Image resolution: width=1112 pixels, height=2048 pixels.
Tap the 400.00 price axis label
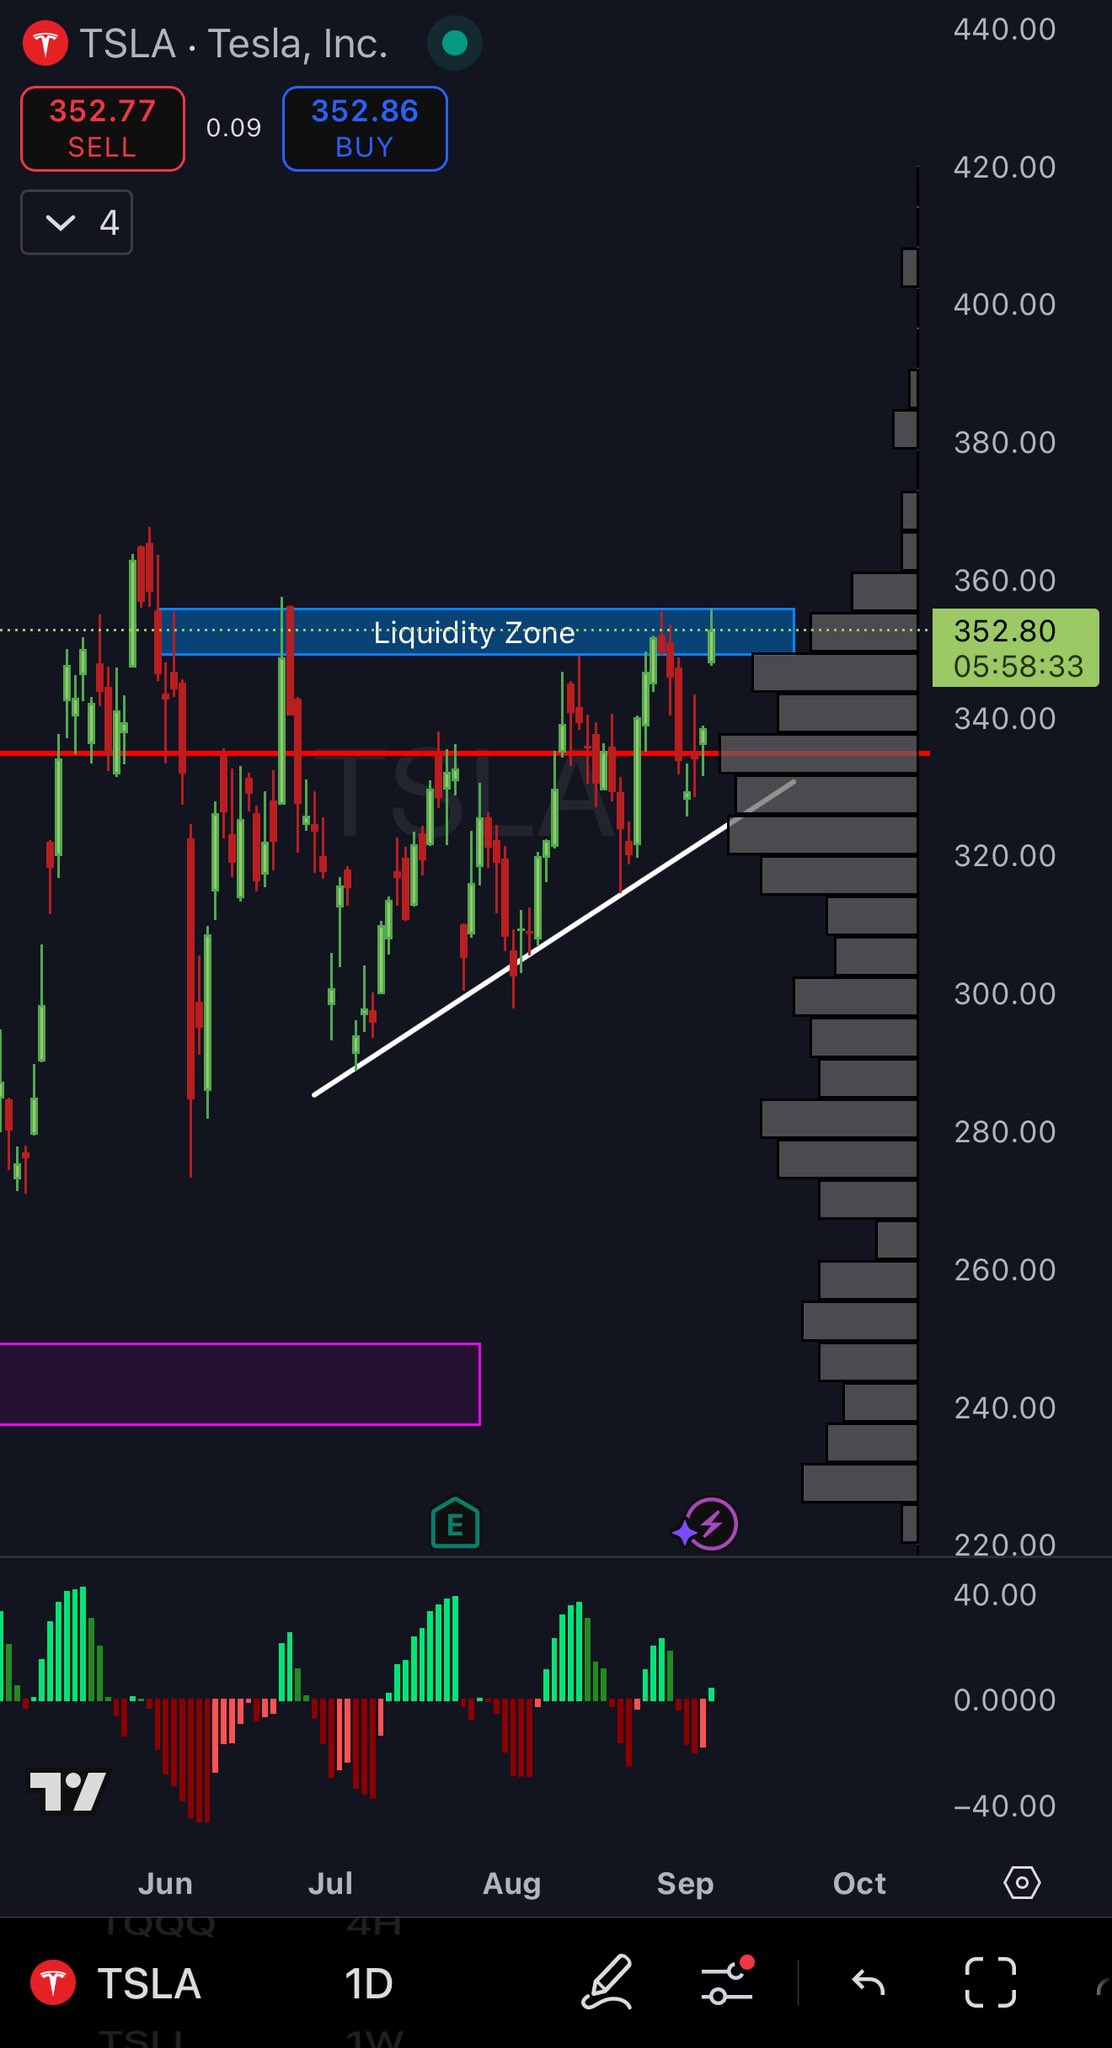coord(1005,304)
